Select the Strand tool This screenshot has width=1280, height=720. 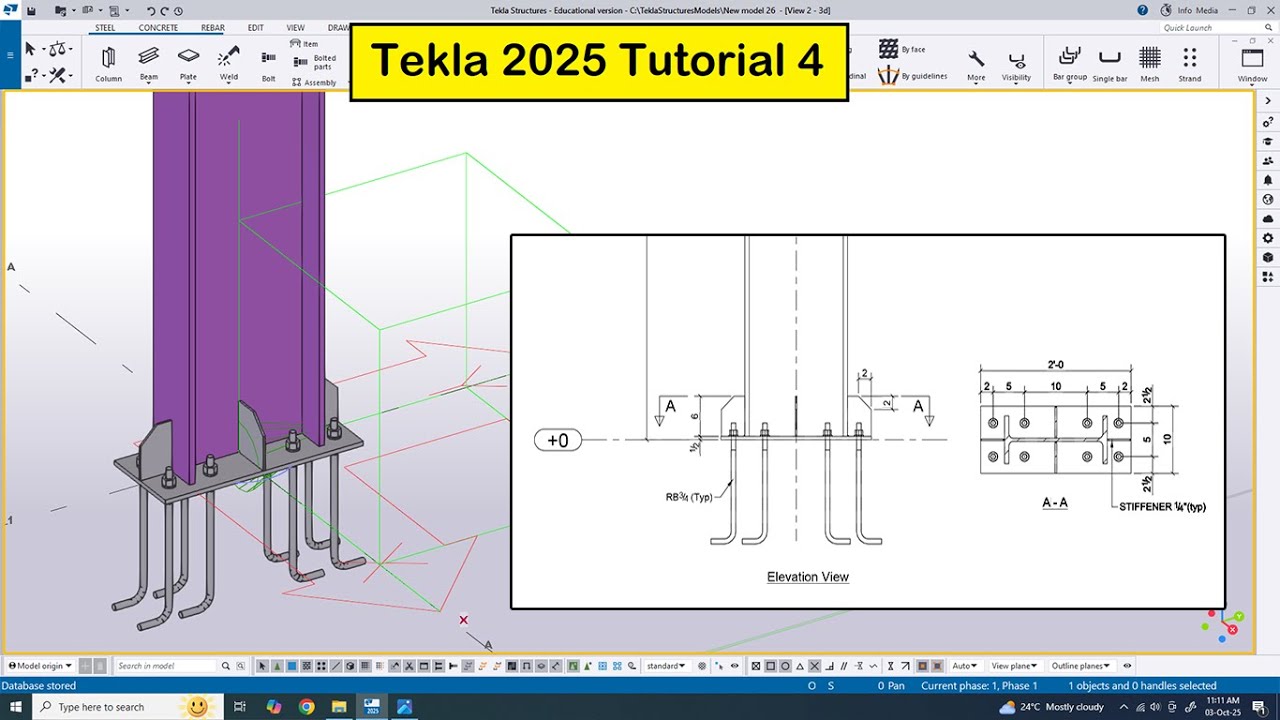(x=1189, y=65)
